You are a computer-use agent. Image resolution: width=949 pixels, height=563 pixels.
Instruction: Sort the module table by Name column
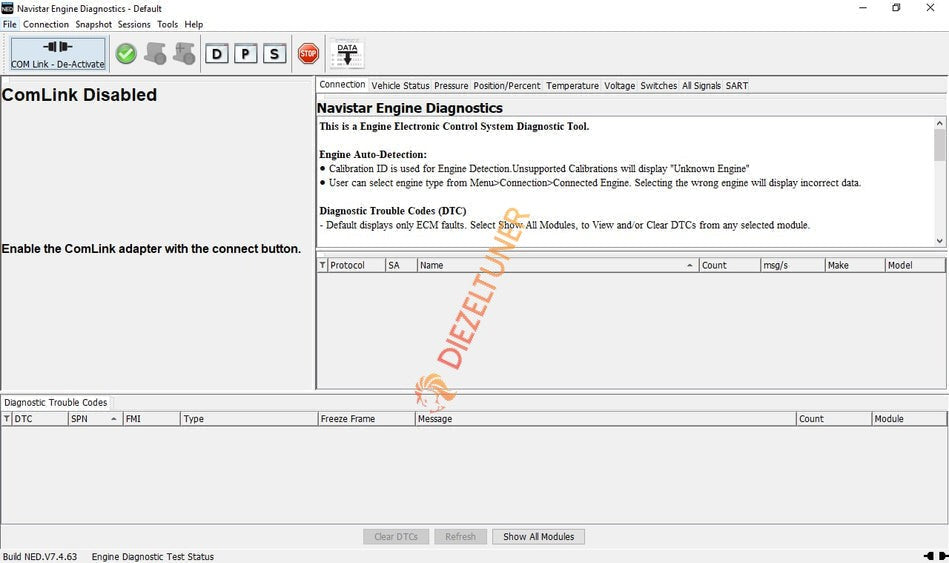click(558, 265)
